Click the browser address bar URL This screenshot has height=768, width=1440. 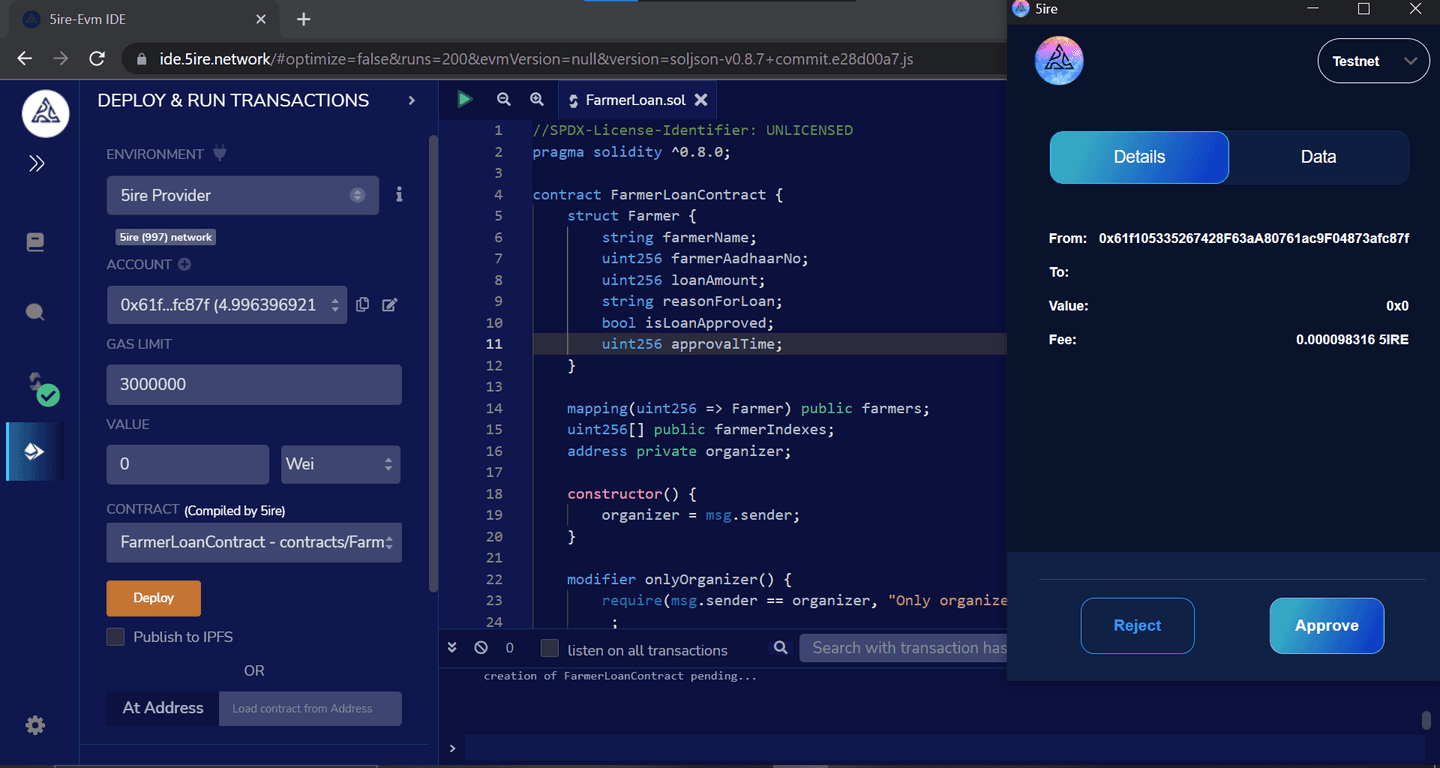(536, 59)
